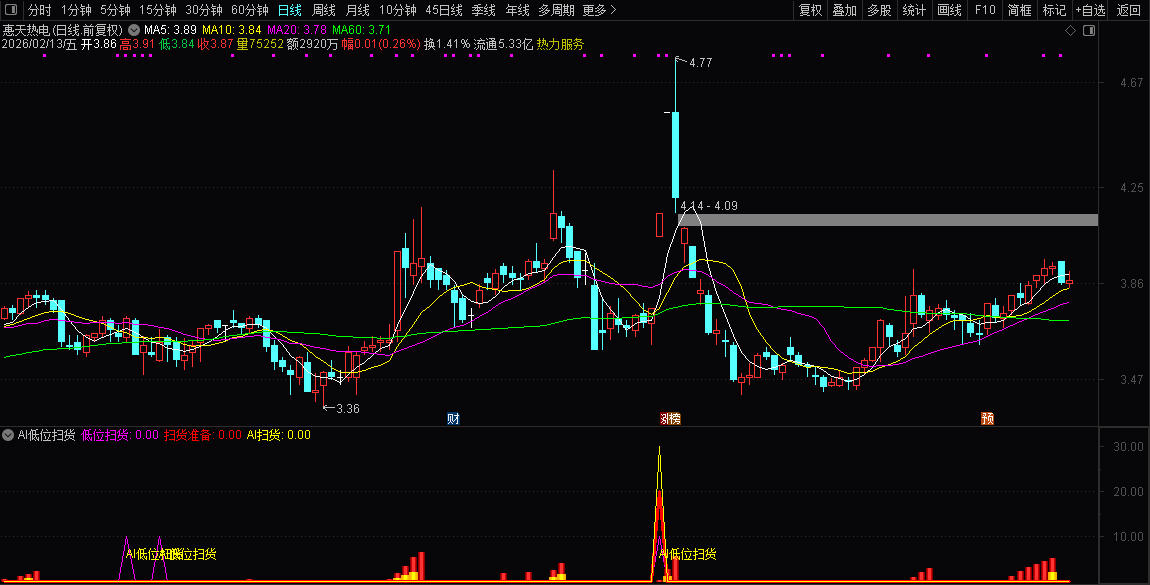Click the 4.67 price axis label
Viewport: 1150px width, 585px height.
(x=1132, y=83)
